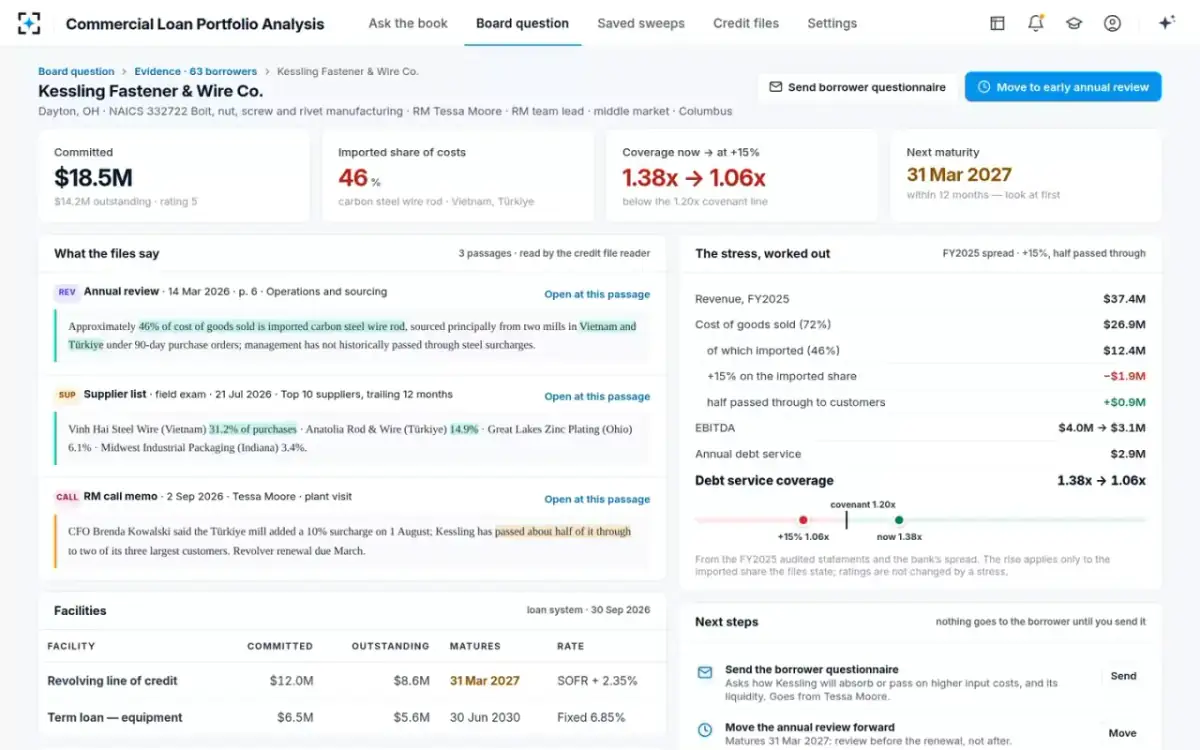Screen dimensions: 1200x750
Task: Click the red +15% 1.06x coverage marker
Action: (803, 520)
